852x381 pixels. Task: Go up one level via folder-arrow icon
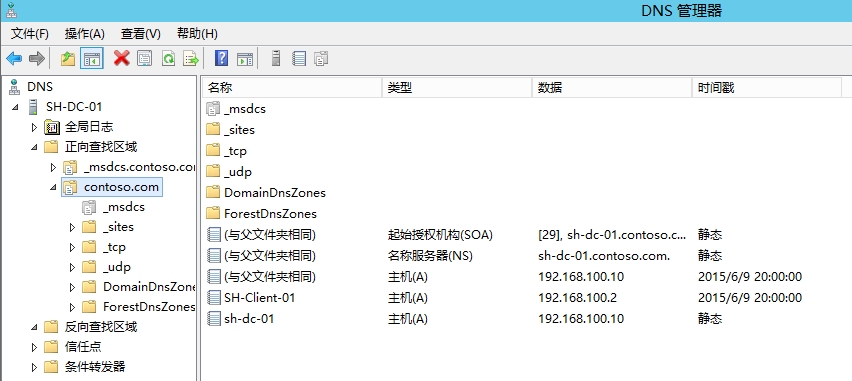[x=68, y=59]
